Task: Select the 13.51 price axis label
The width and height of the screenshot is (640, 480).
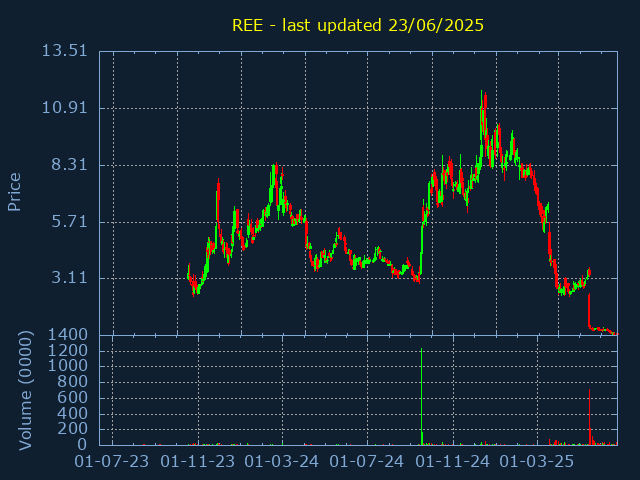Action: pyautogui.click(x=64, y=51)
